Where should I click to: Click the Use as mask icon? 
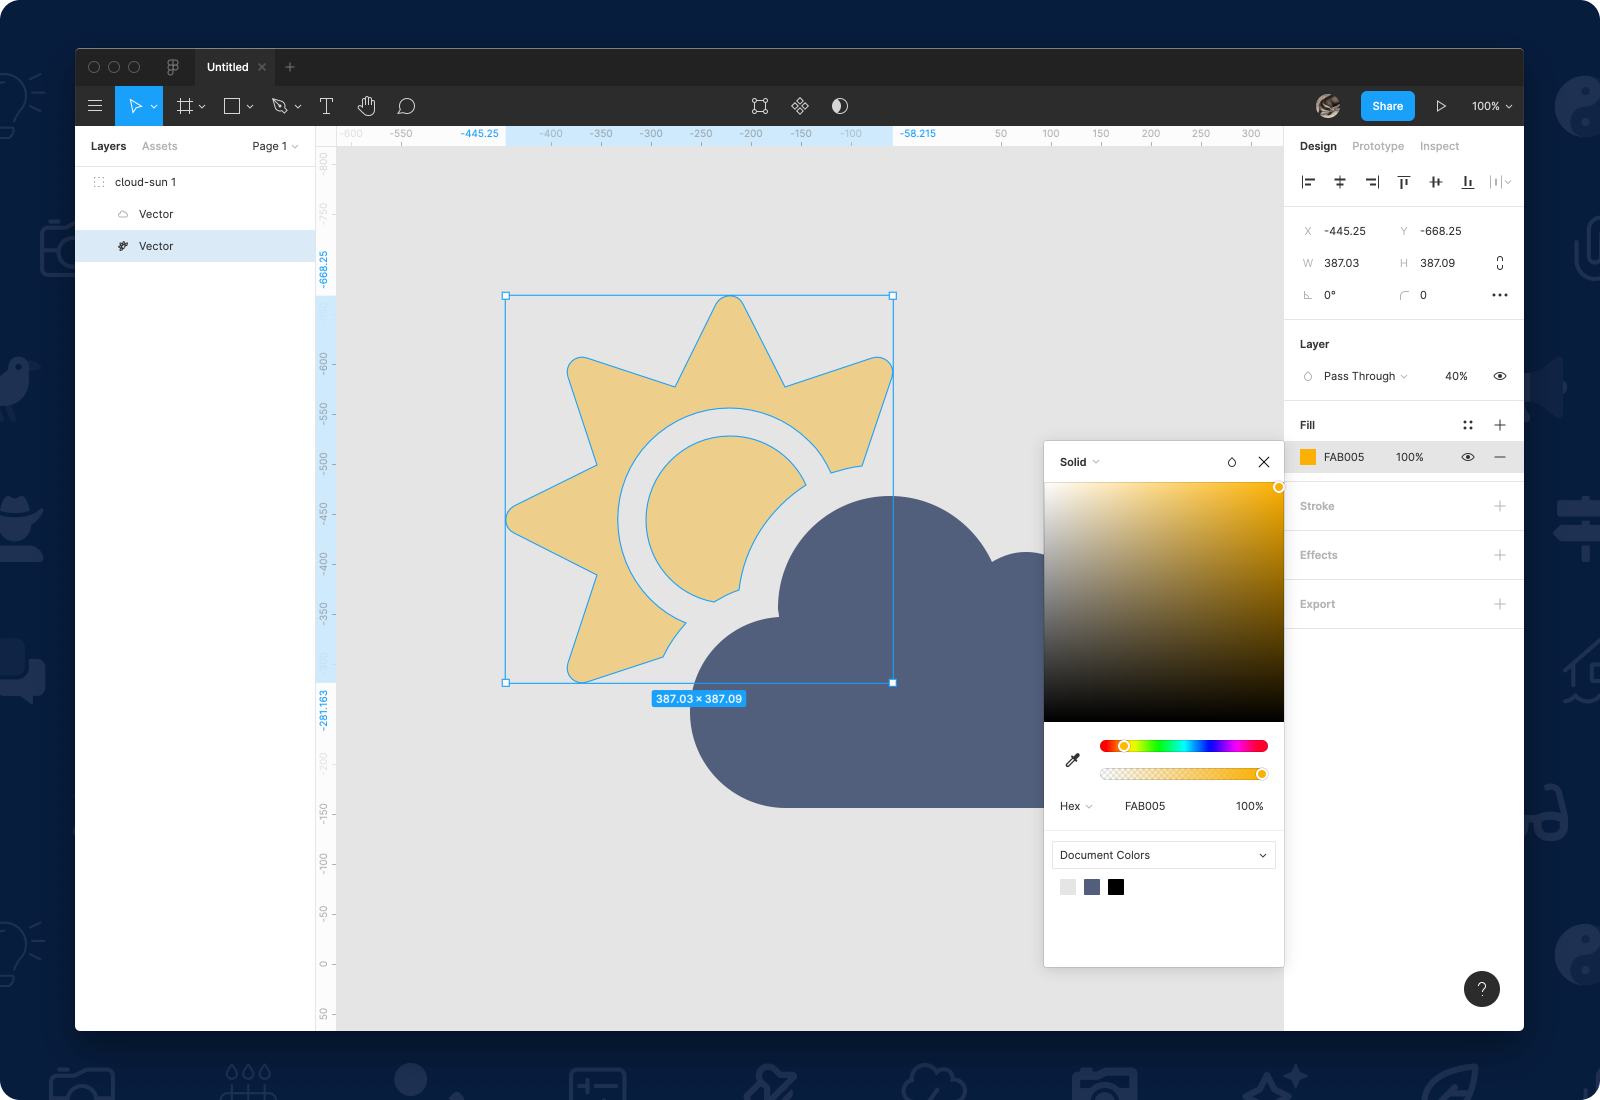click(839, 106)
